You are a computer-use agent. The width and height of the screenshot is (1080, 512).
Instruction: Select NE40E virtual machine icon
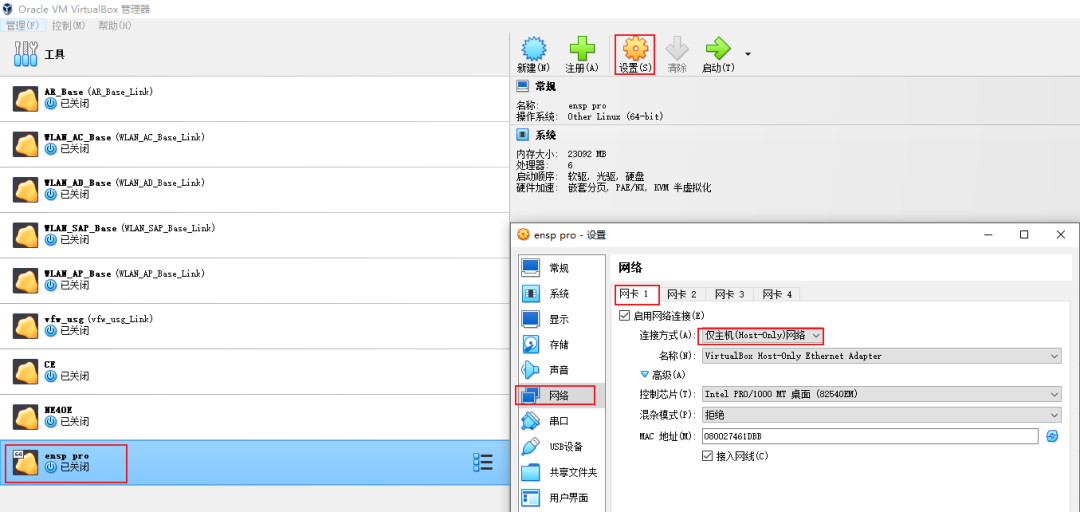[x=26, y=417]
